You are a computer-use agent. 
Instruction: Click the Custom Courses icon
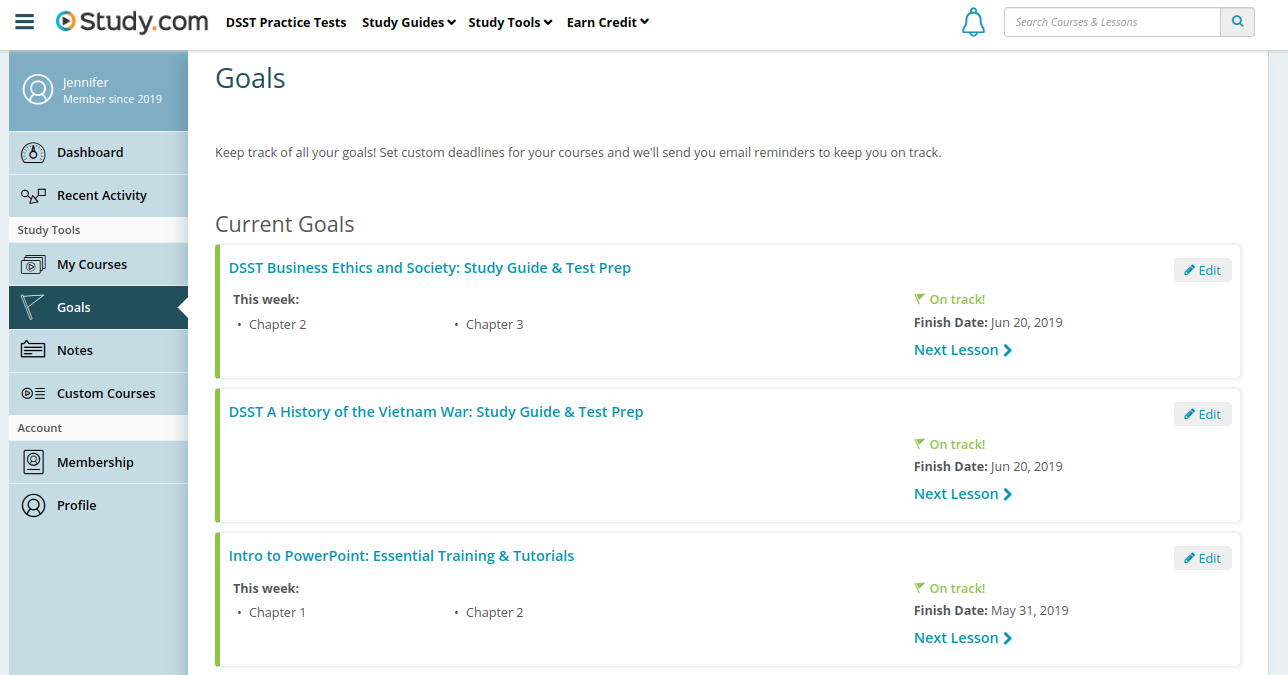pyautogui.click(x=33, y=394)
